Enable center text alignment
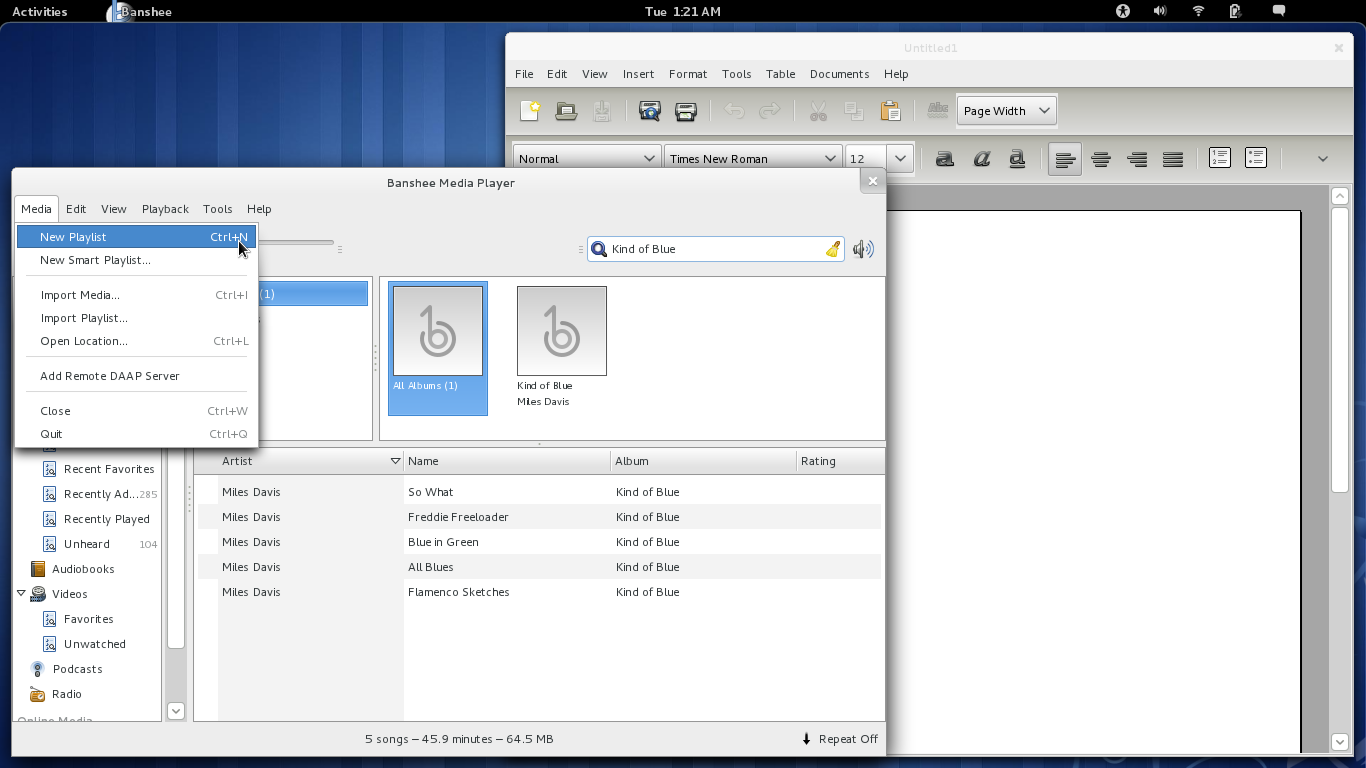1366x768 pixels. coord(1101,159)
